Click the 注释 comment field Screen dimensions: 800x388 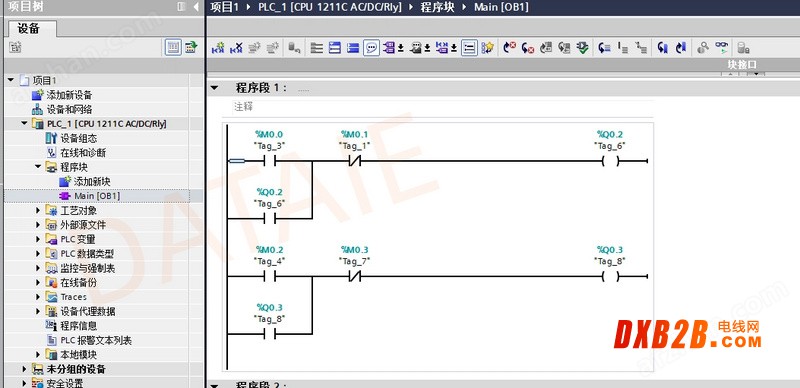point(442,107)
